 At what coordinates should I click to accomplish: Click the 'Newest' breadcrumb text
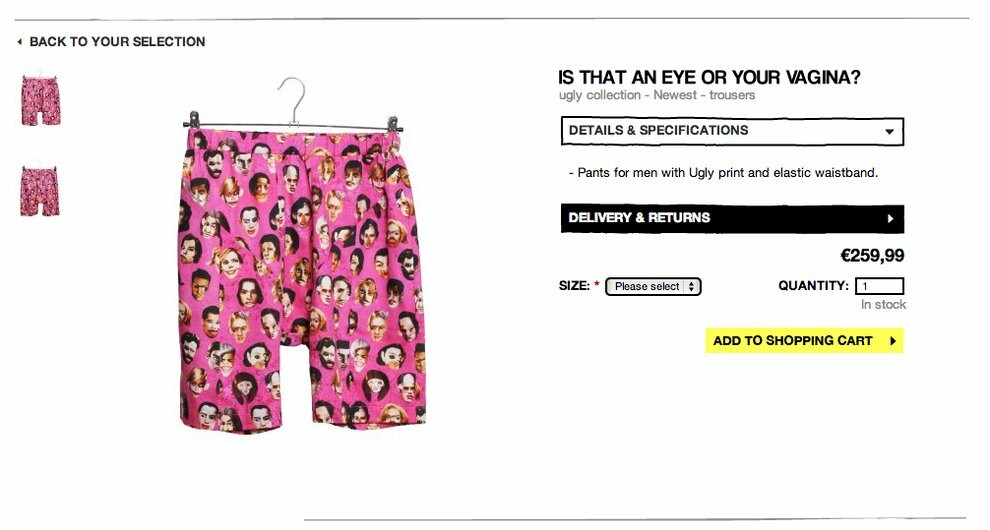click(675, 95)
